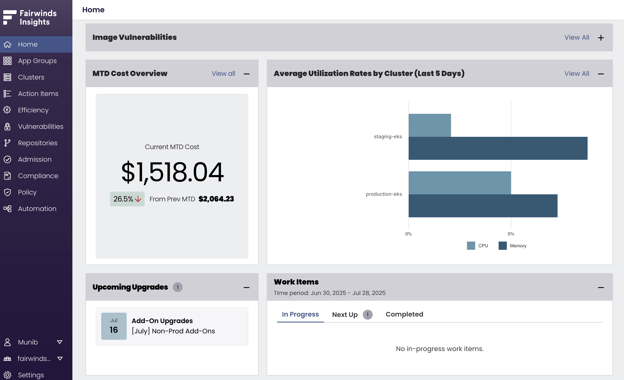This screenshot has width=624, height=380.
Task: Open the fairwinds organization dropdown
Action: [x=60, y=359]
